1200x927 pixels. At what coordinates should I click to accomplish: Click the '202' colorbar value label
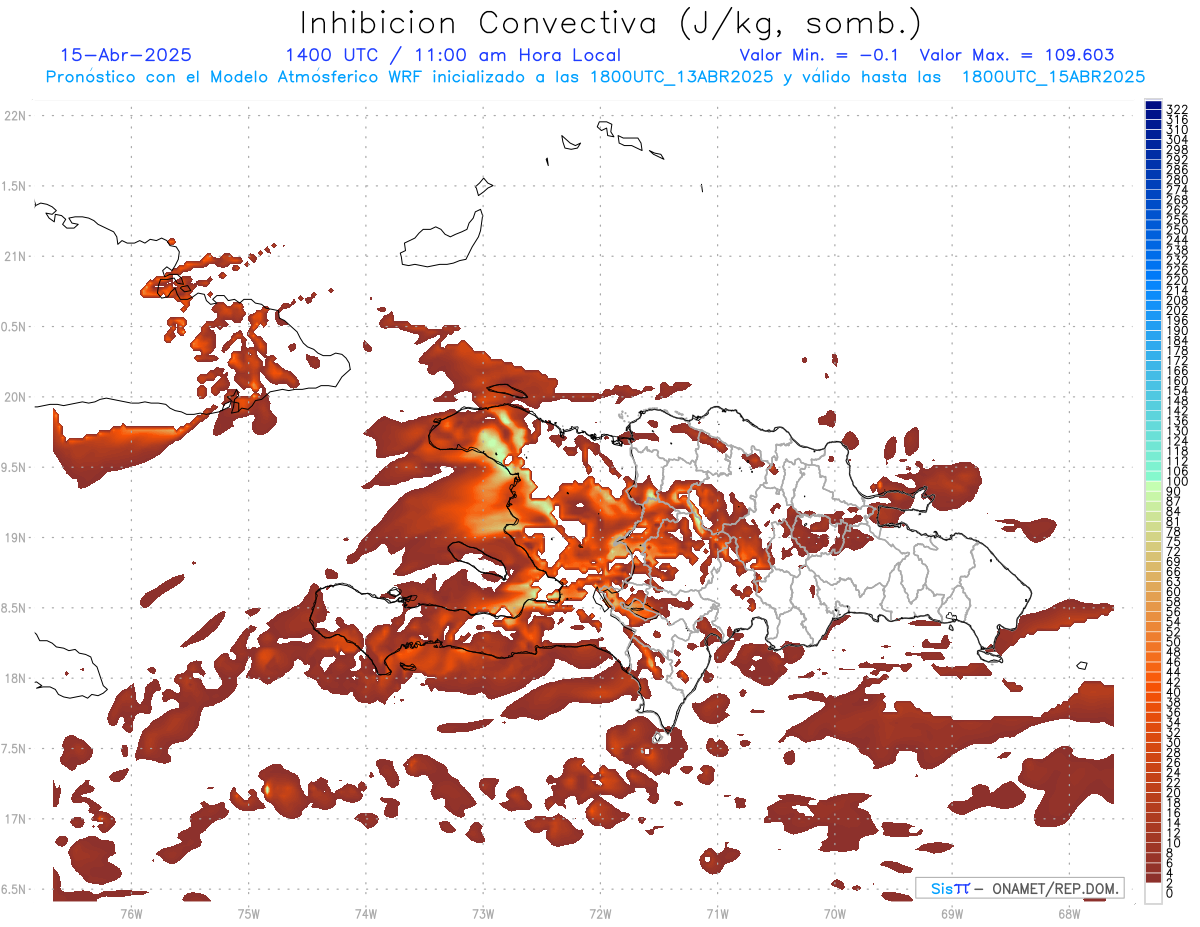click(x=1177, y=310)
